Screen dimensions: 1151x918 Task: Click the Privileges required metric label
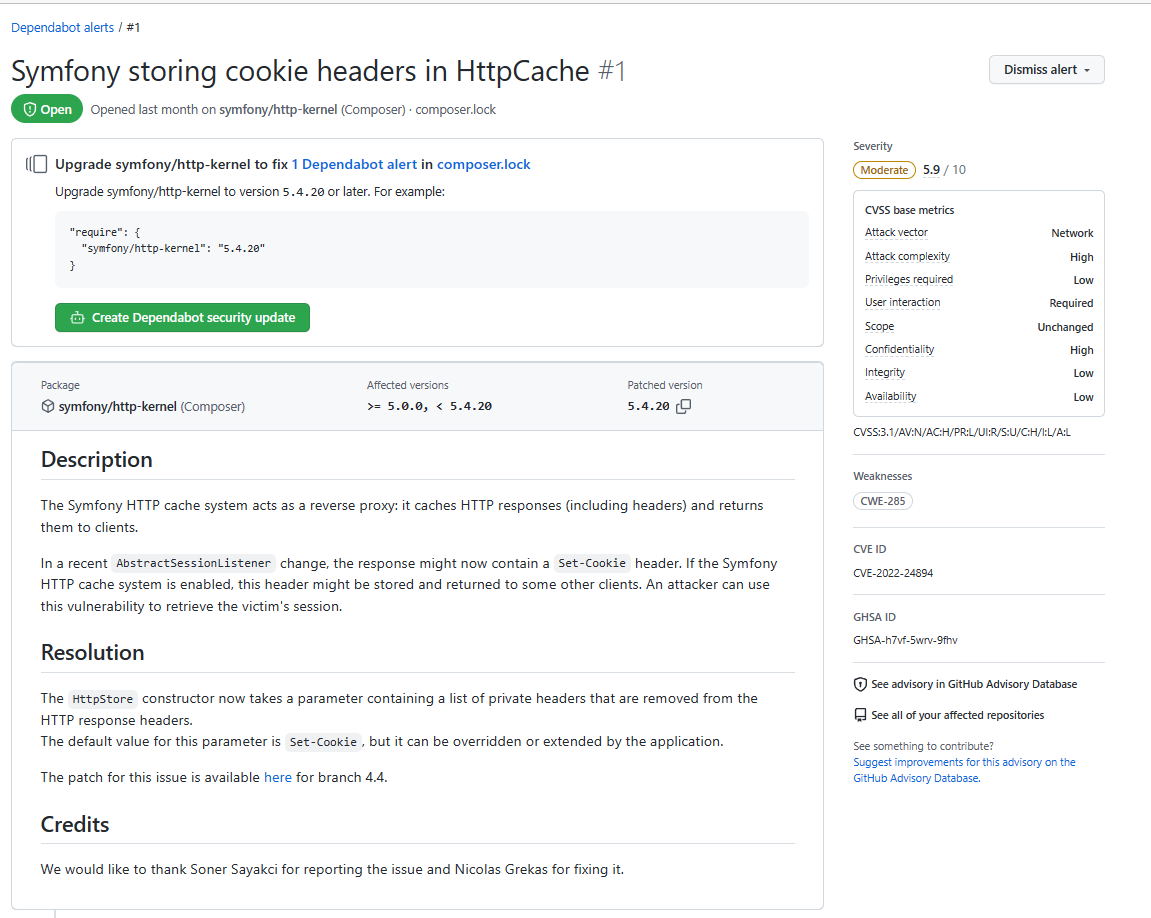click(908, 280)
